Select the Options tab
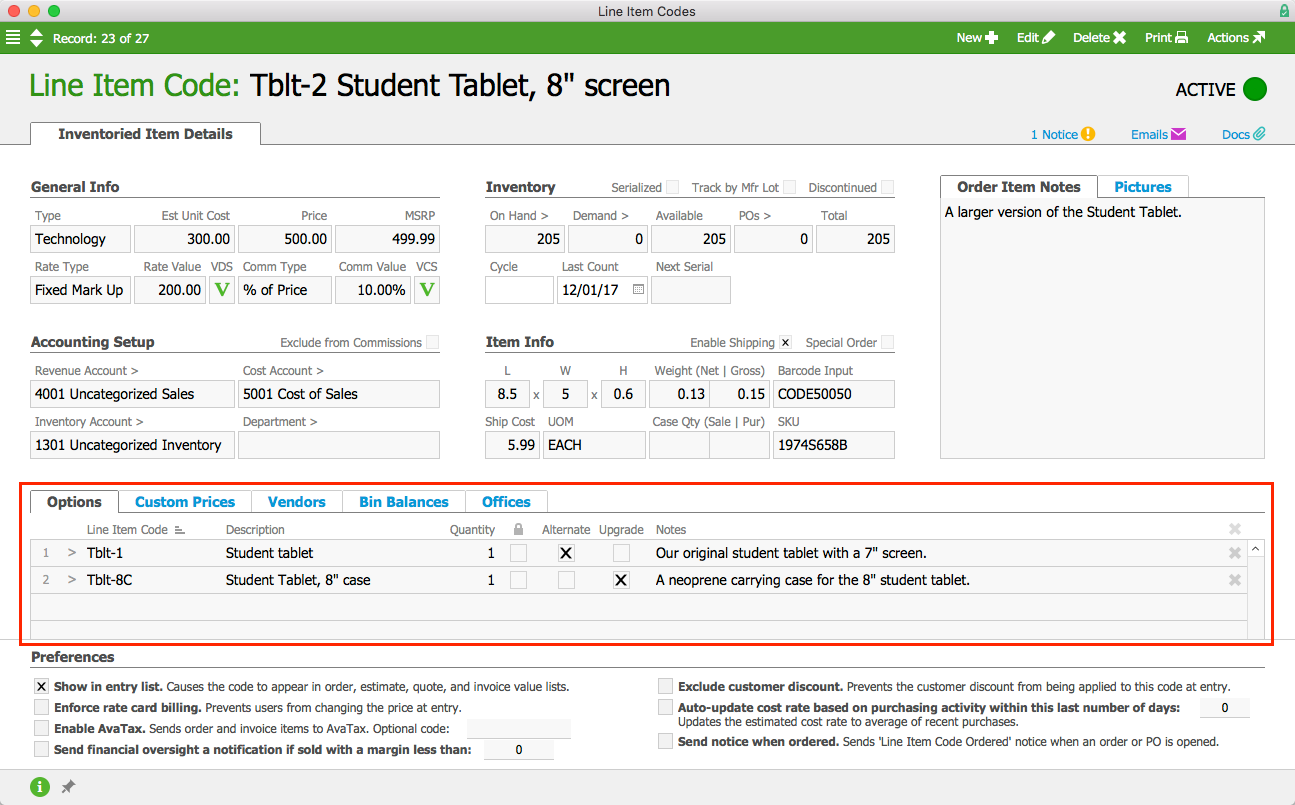1295x805 pixels. pos(75,502)
